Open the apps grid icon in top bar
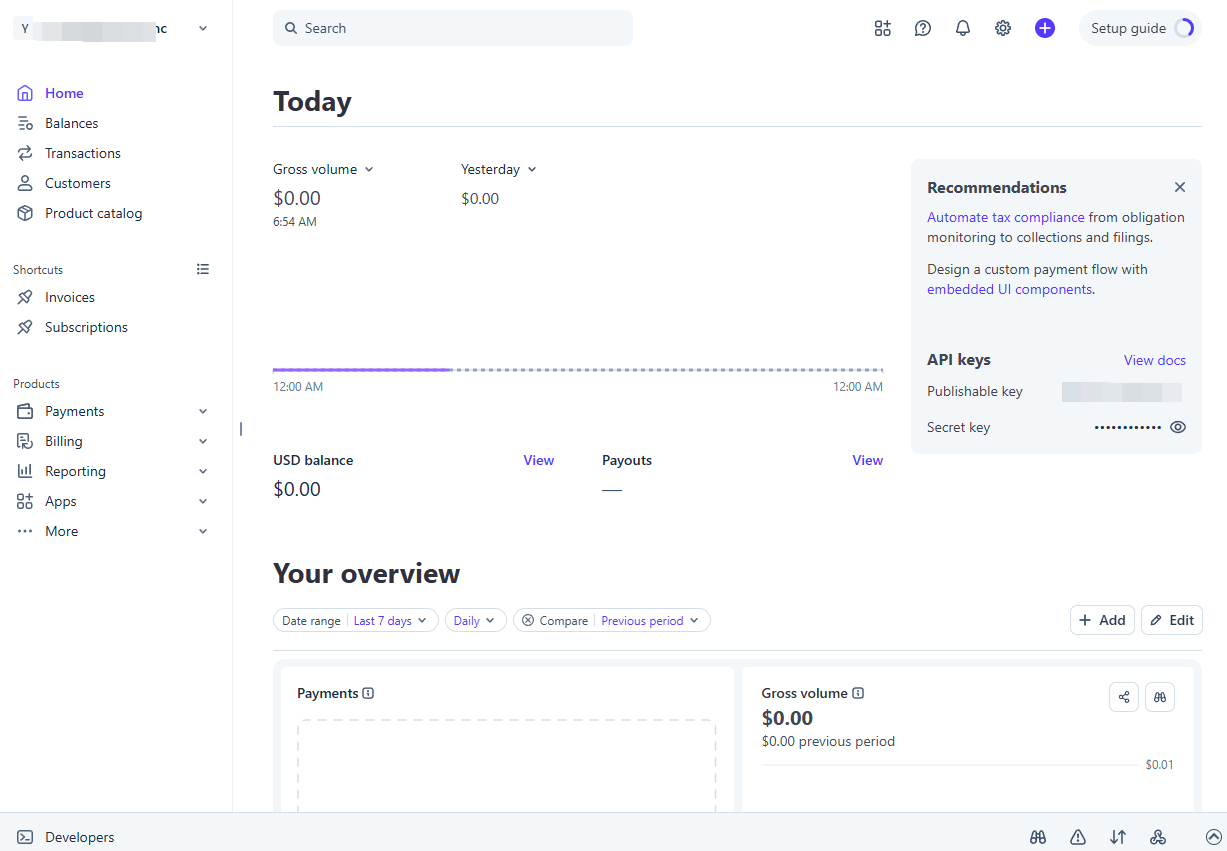1227x851 pixels. (x=882, y=28)
